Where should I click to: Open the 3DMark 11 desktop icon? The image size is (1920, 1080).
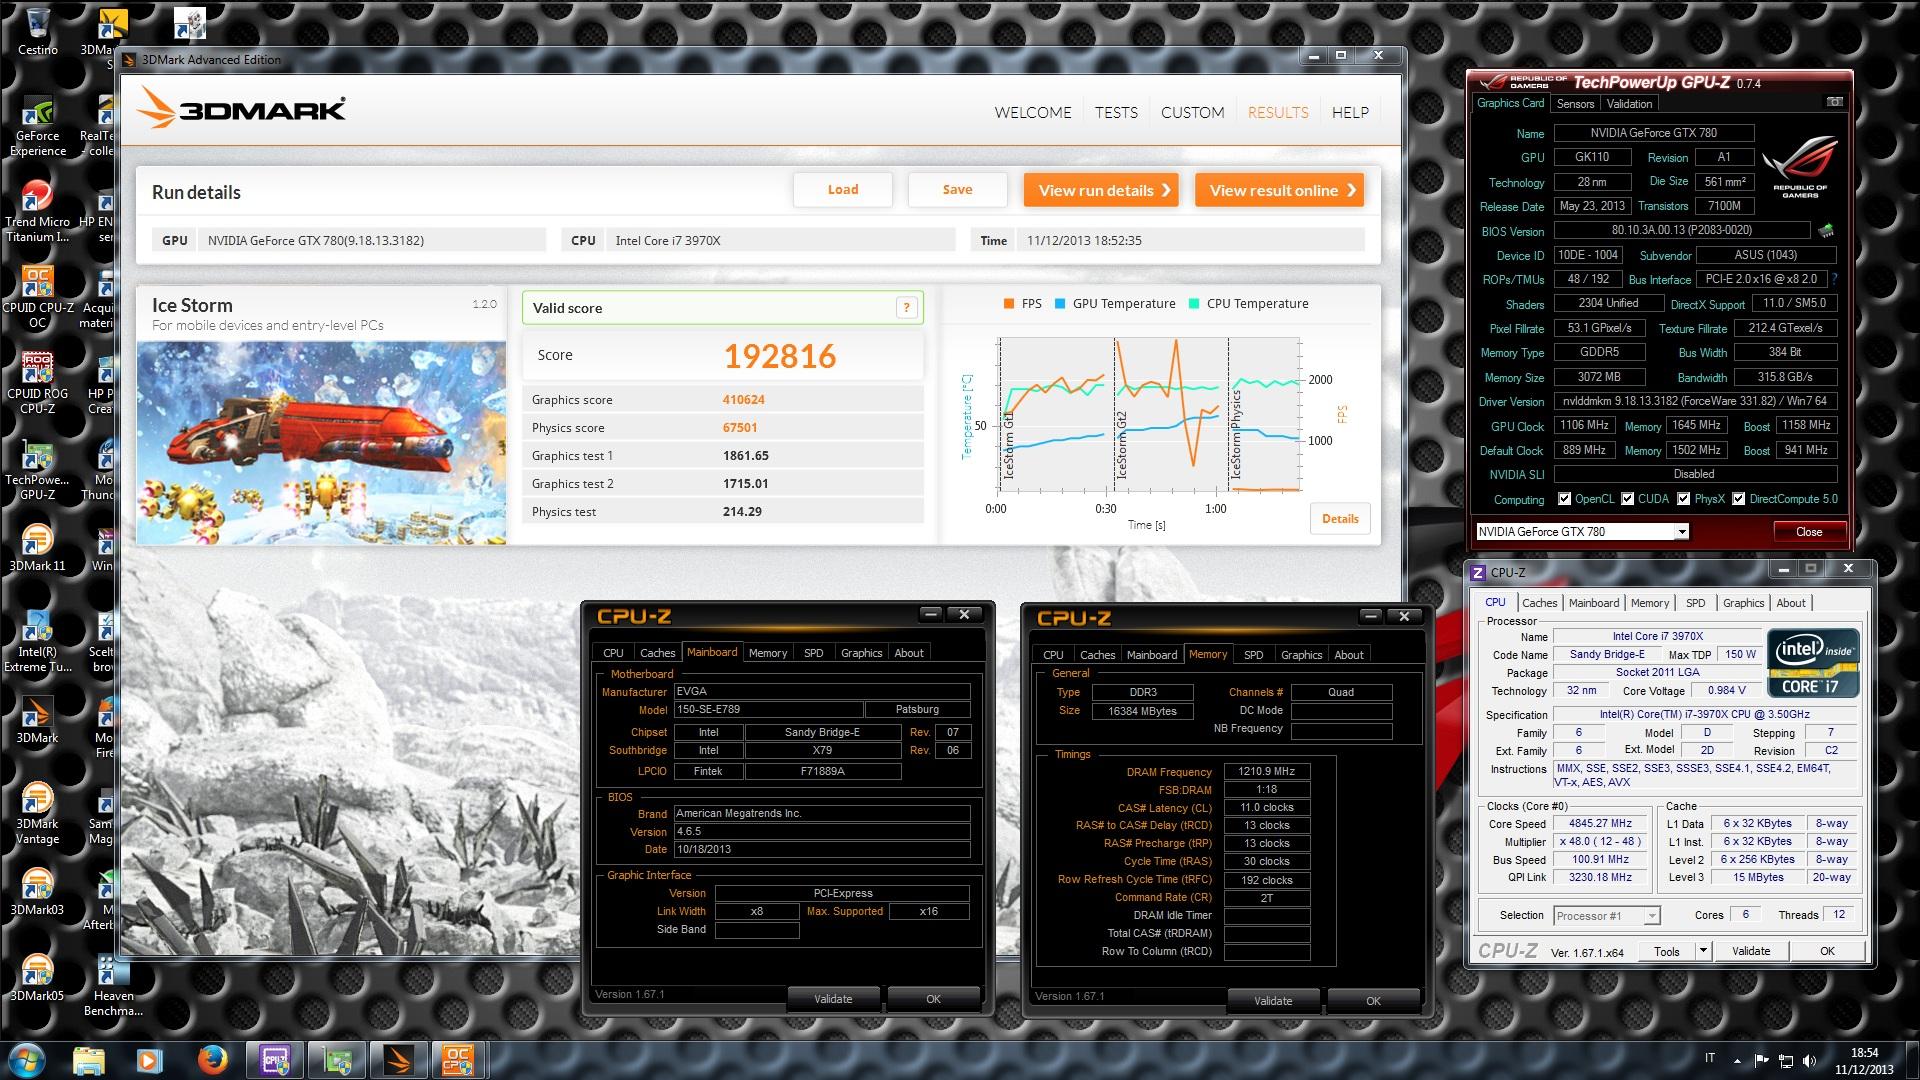[x=38, y=547]
